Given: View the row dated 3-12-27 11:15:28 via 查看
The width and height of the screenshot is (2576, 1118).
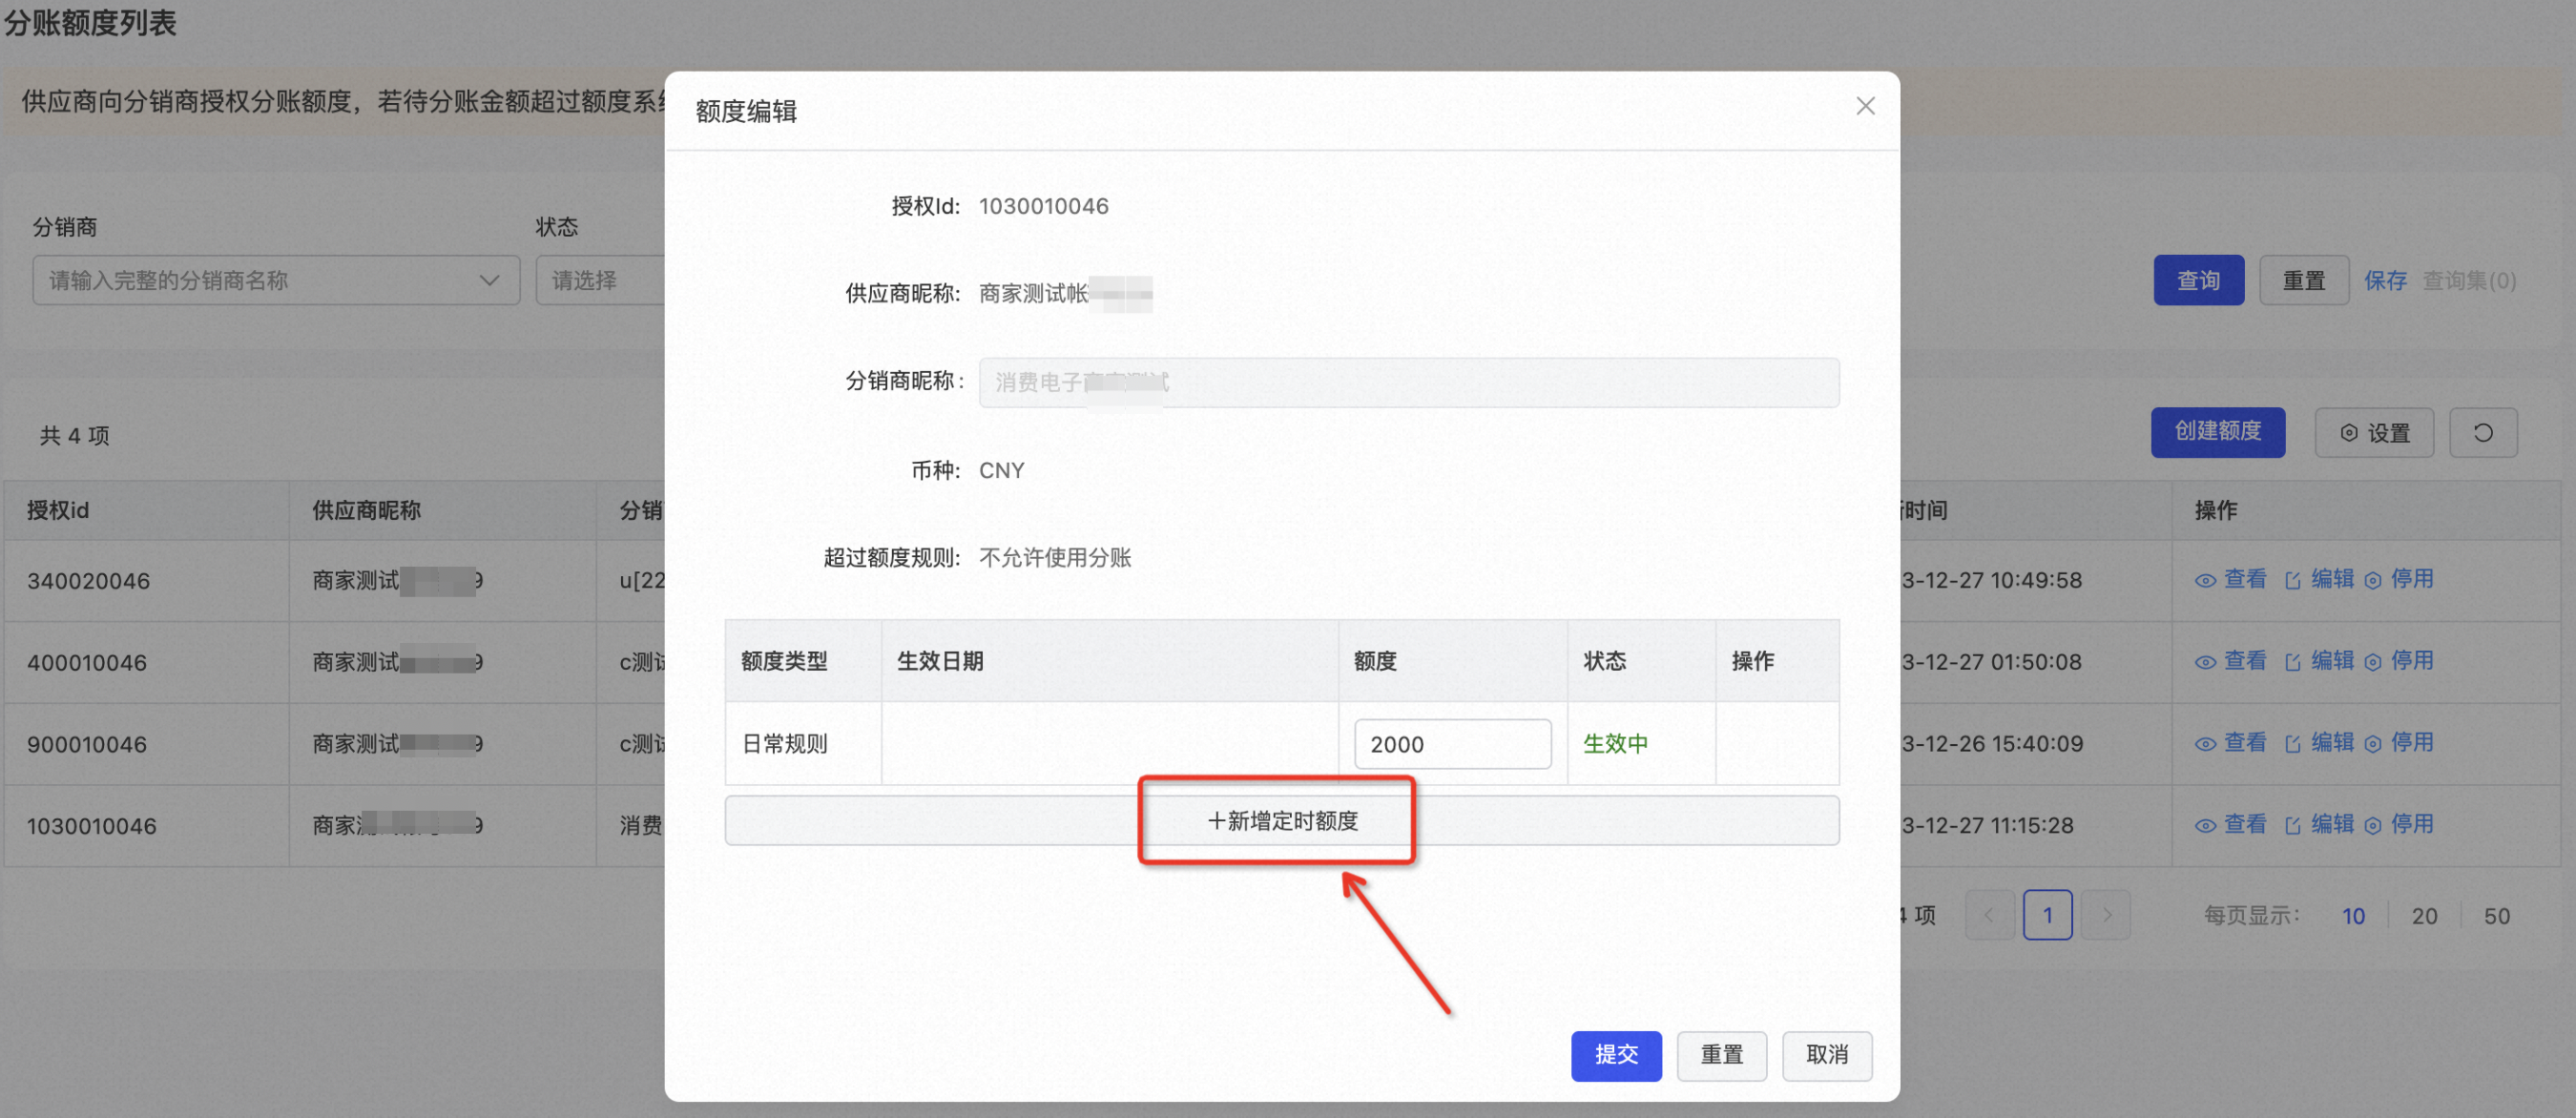Looking at the screenshot, I should coord(2231,825).
